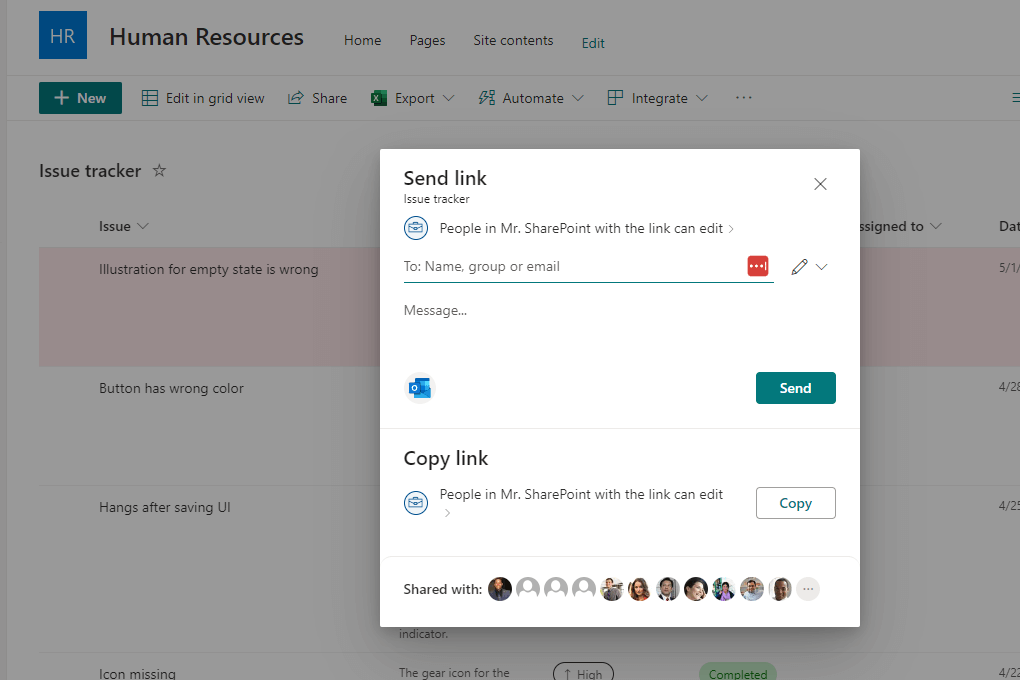1020x680 pixels.
Task: Open the Home navigation item
Action: pyautogui.click(x=362, y=40)
